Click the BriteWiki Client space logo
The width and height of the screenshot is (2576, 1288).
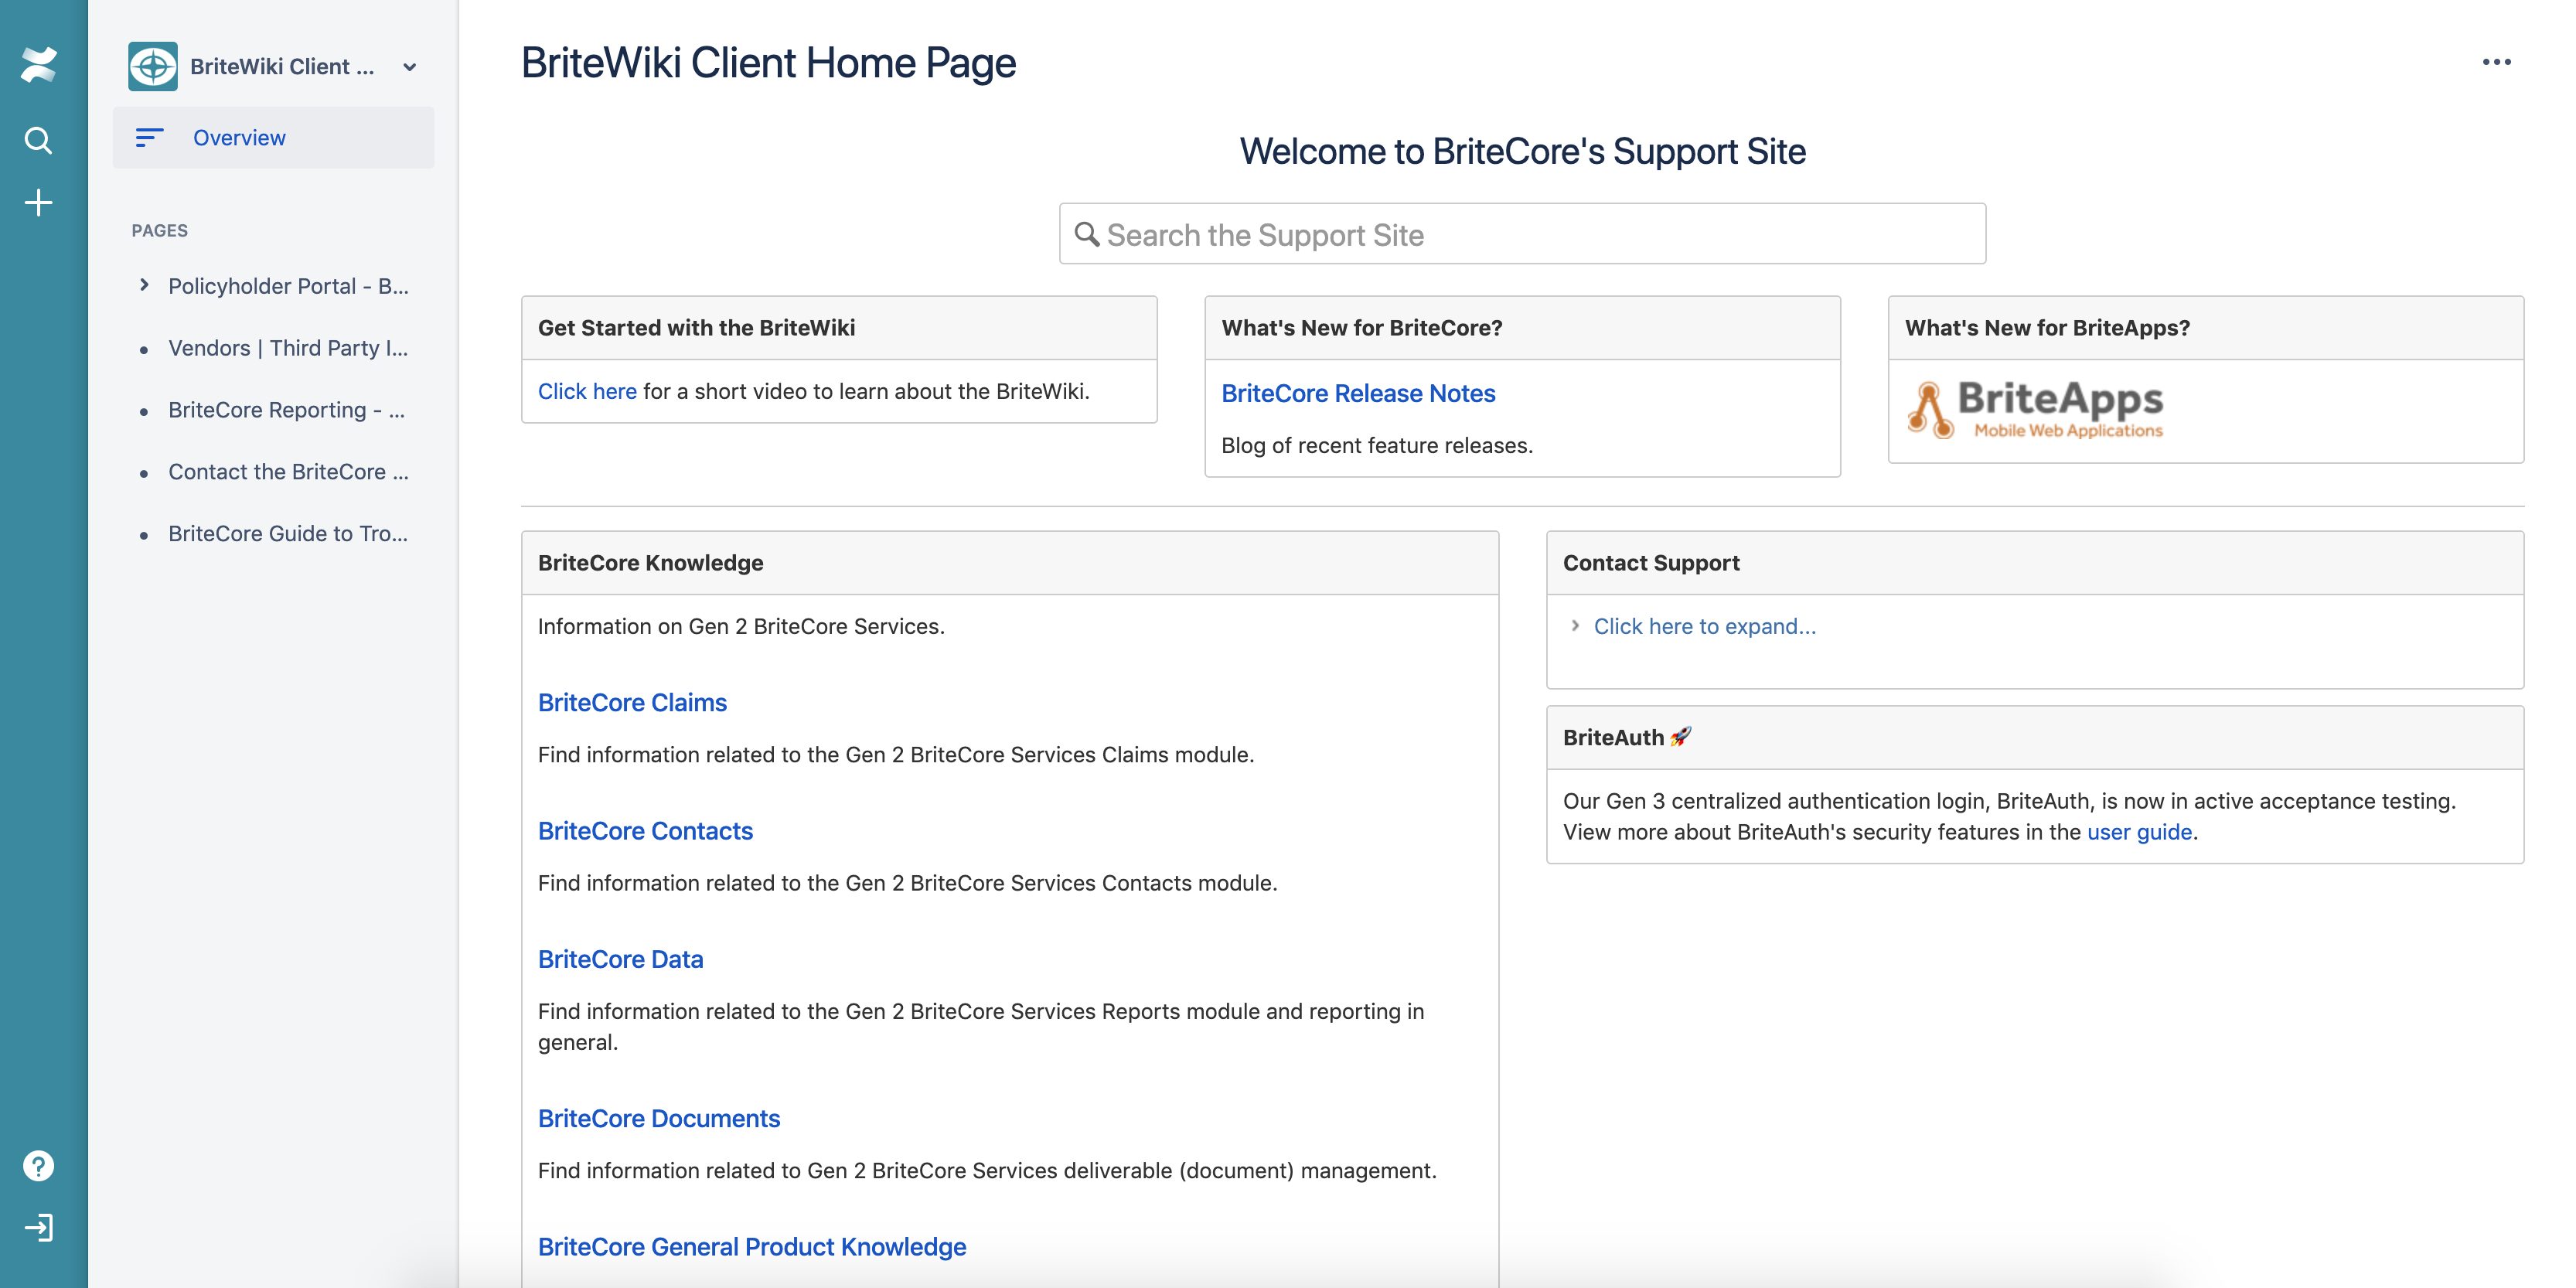pos(153,66)
